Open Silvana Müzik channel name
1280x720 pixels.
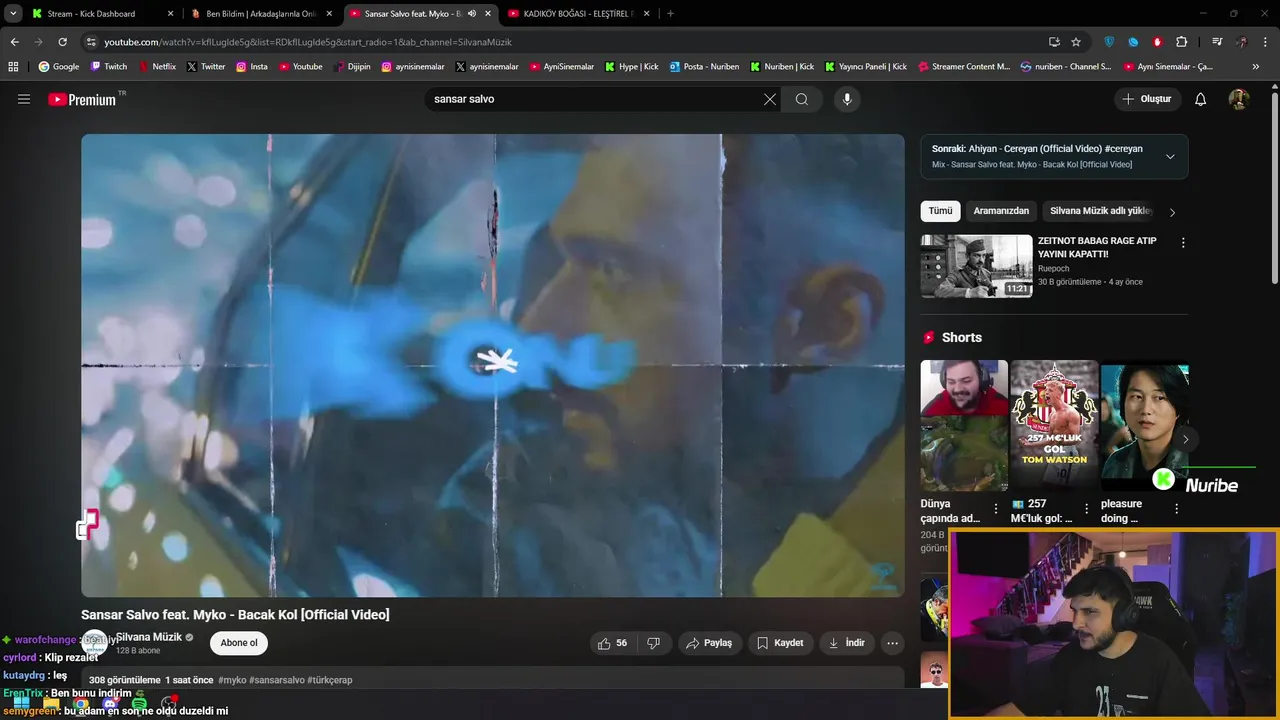pyautogui.click(x=149, y=637)
